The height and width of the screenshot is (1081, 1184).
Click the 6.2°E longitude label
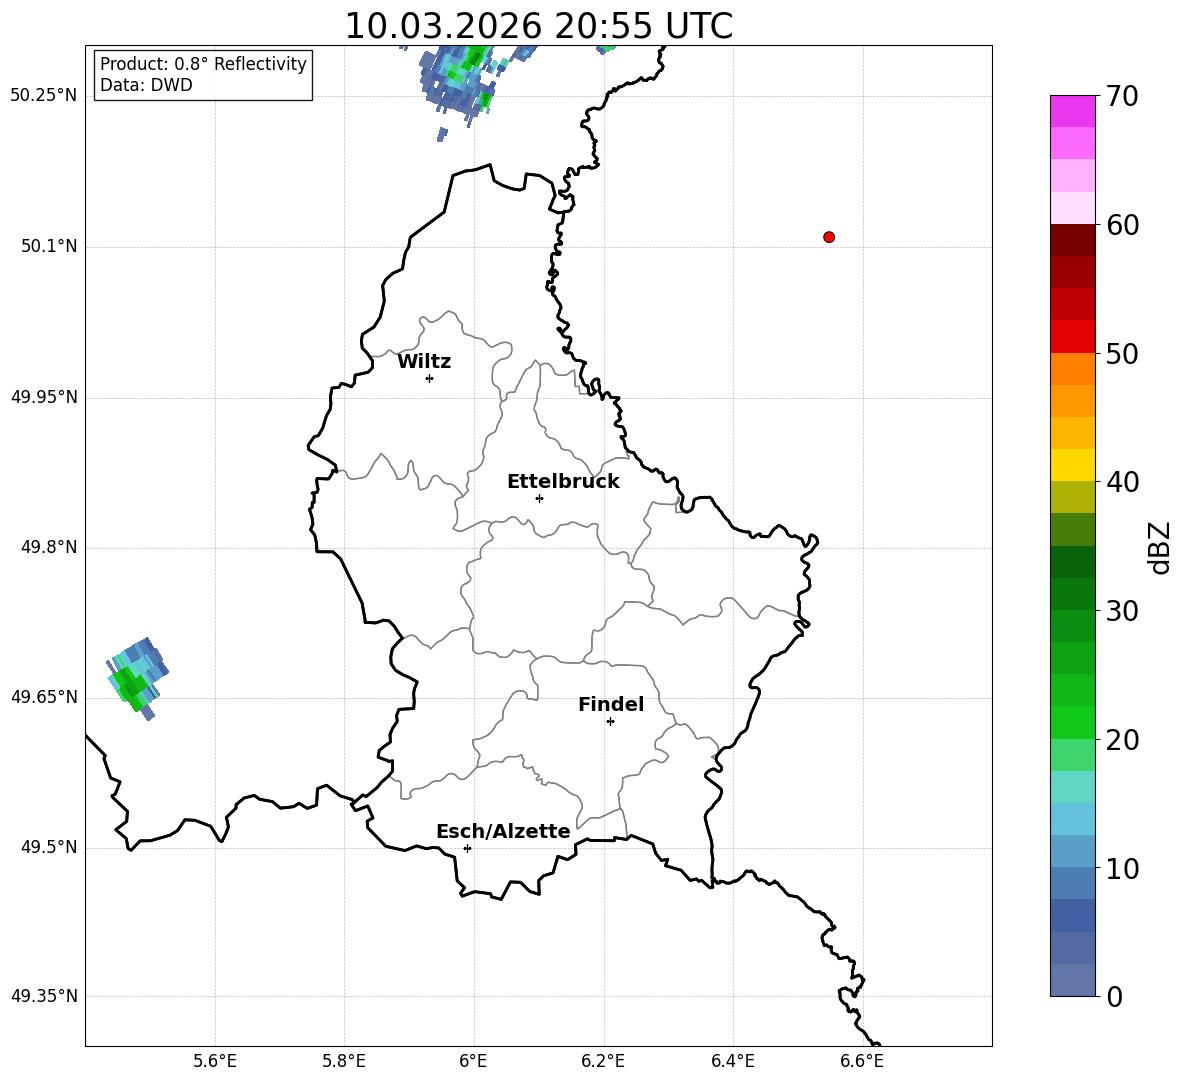(603, 1061)
